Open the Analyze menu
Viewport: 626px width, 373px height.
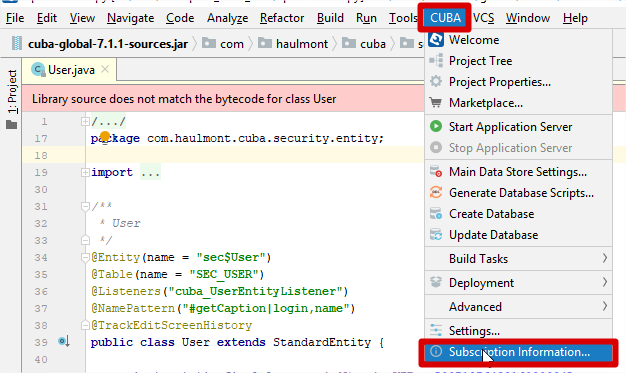click(x=228, y=18)
